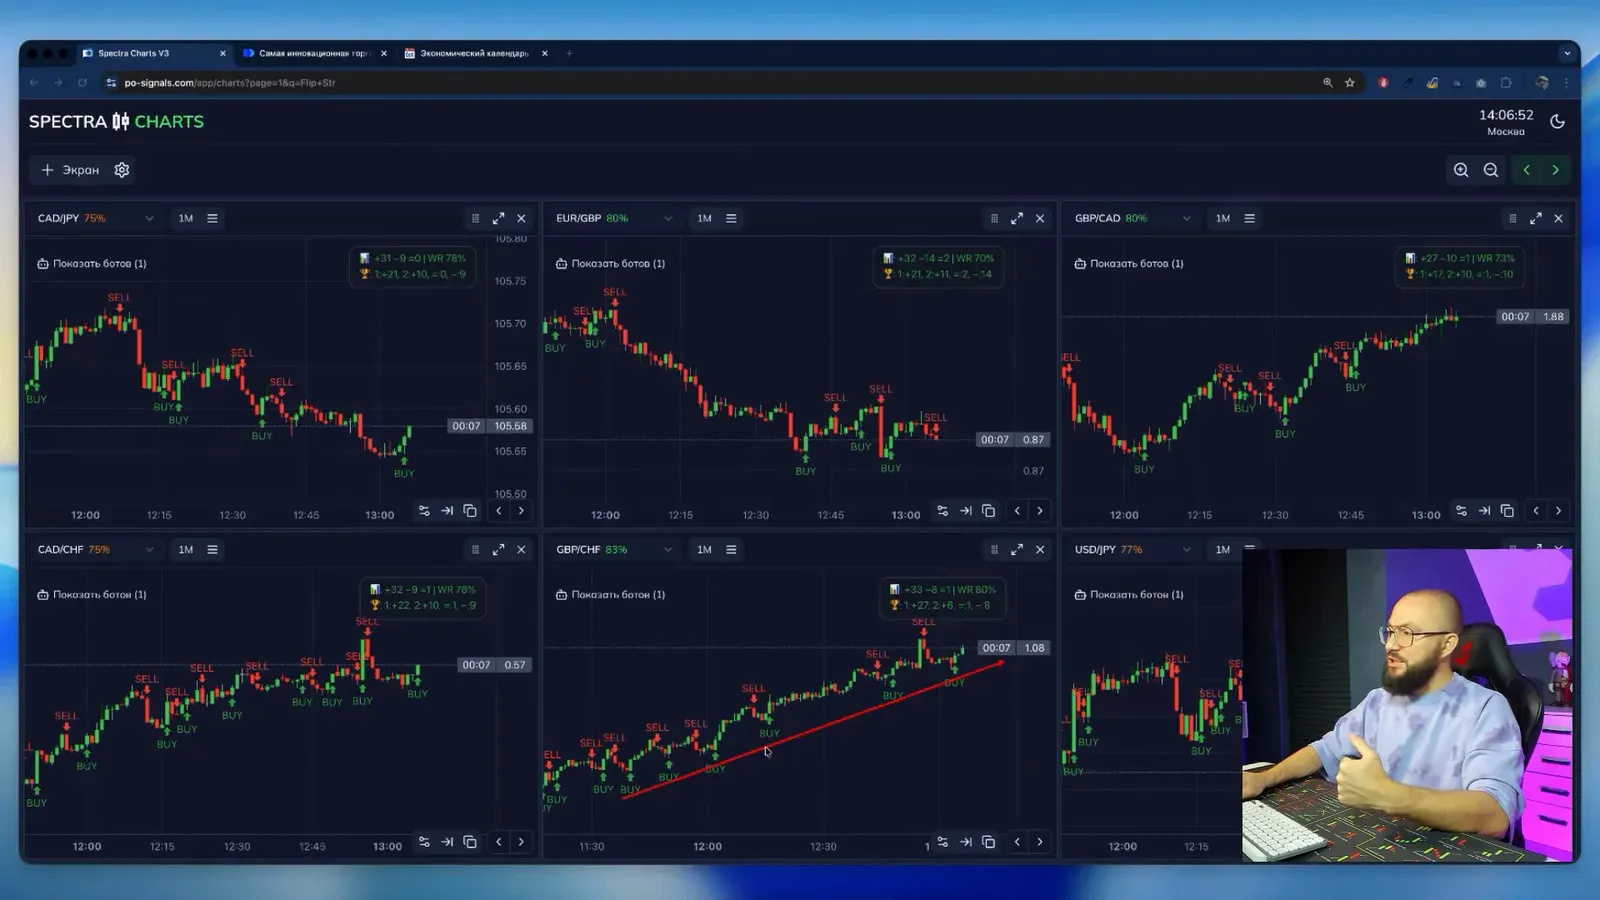Zoom out all charts magnifier icon
The image size is (1600, 900).
pyautogui.click(x=1491, y=170)
